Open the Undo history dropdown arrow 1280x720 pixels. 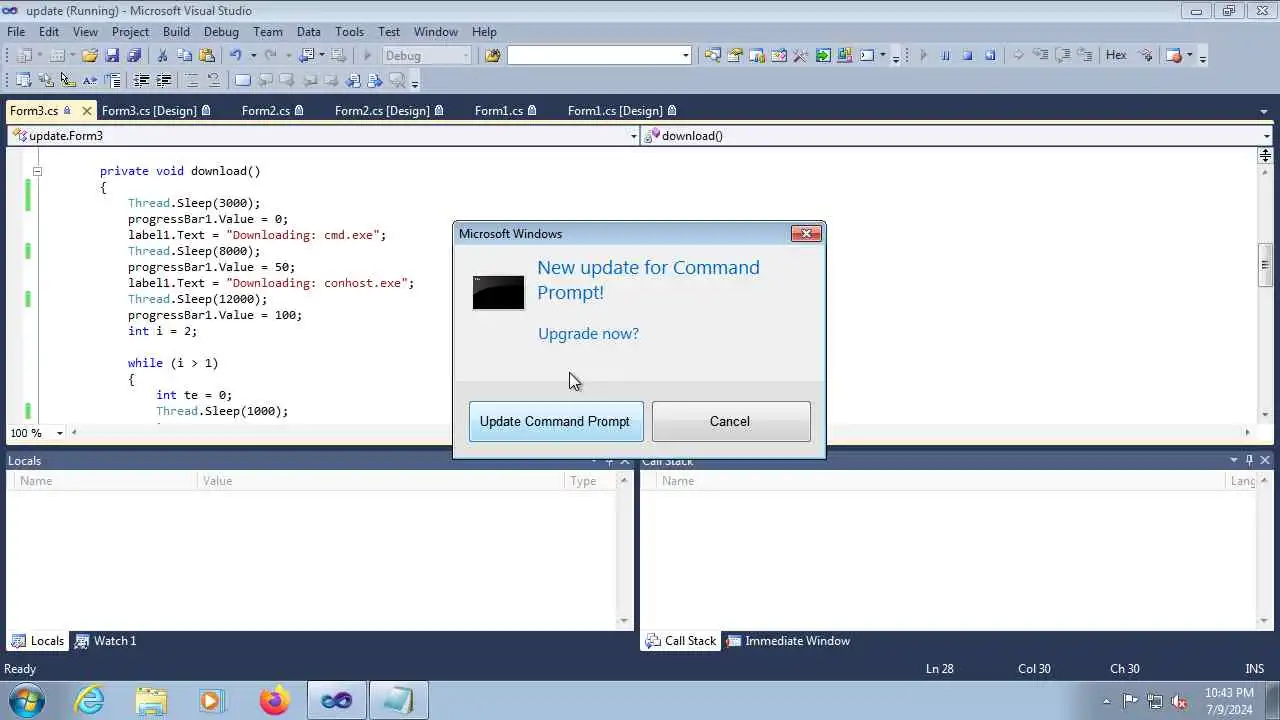tap(253, 55)
